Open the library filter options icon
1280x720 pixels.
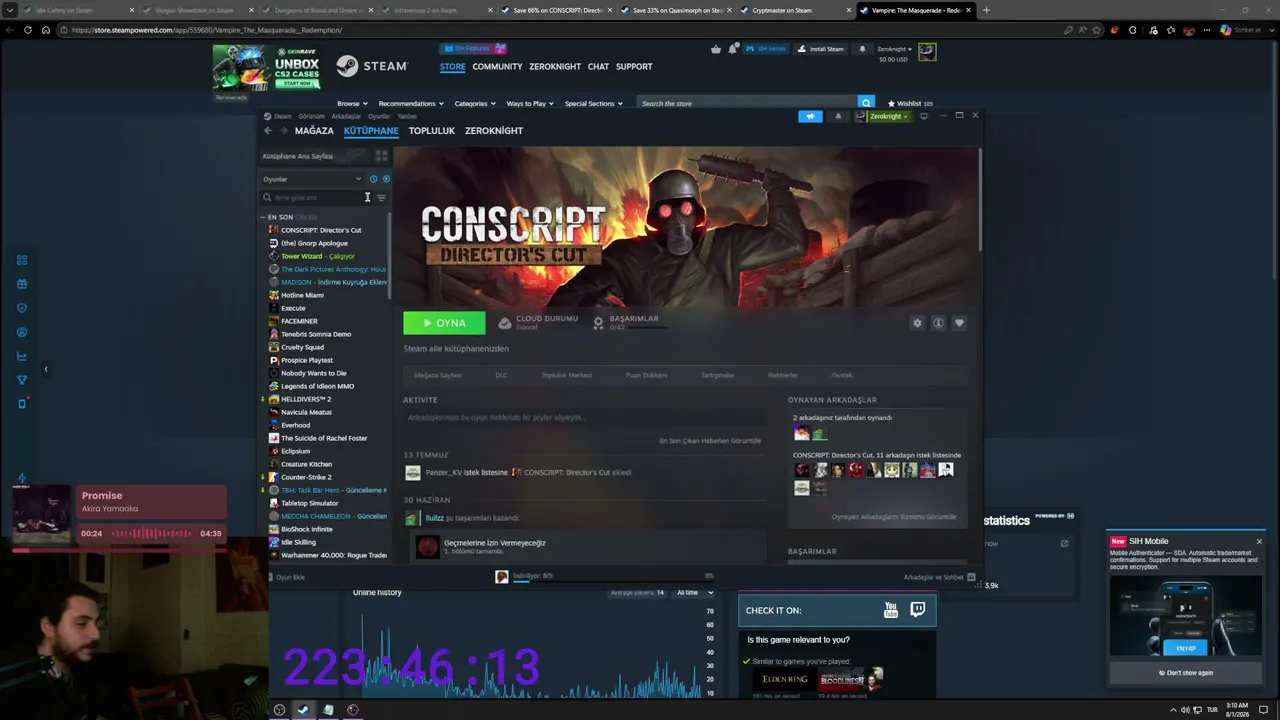tap(381, 198)
